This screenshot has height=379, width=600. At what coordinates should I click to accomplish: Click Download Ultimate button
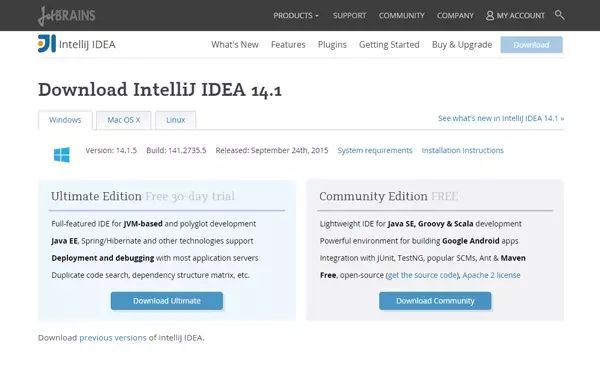click(x=167, y=301)
